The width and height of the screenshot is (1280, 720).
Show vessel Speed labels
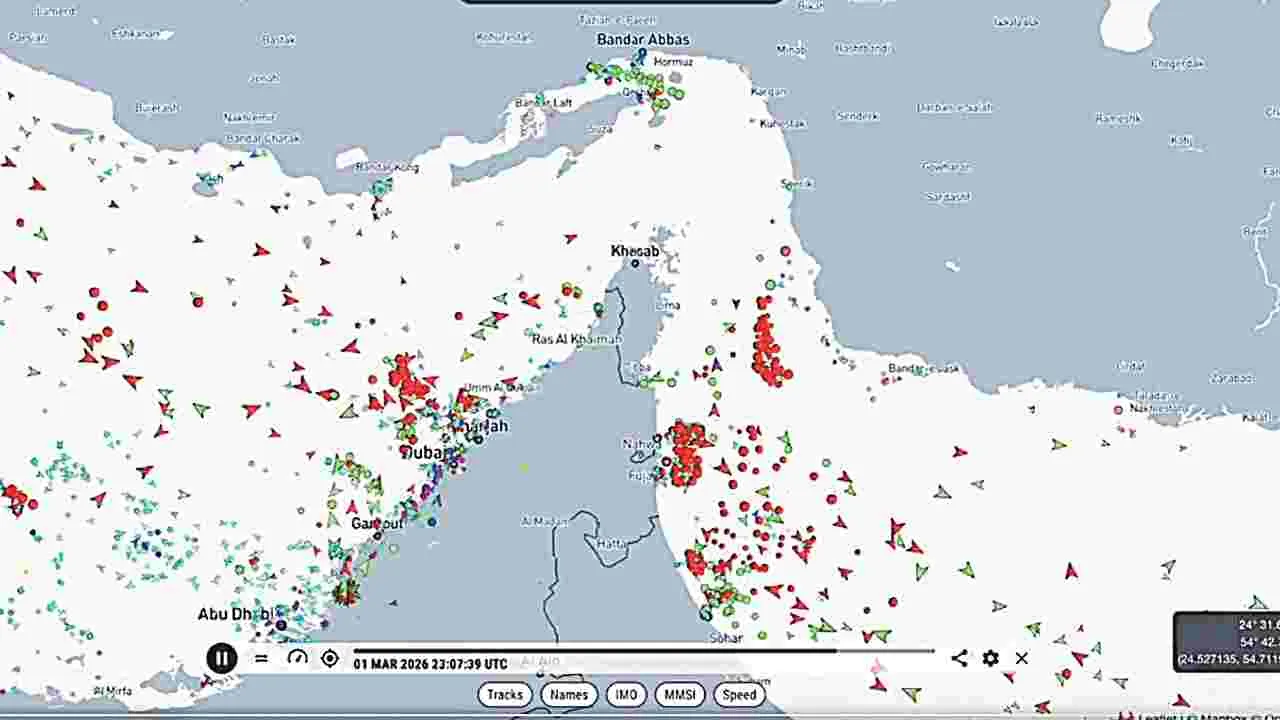point(739,694)
